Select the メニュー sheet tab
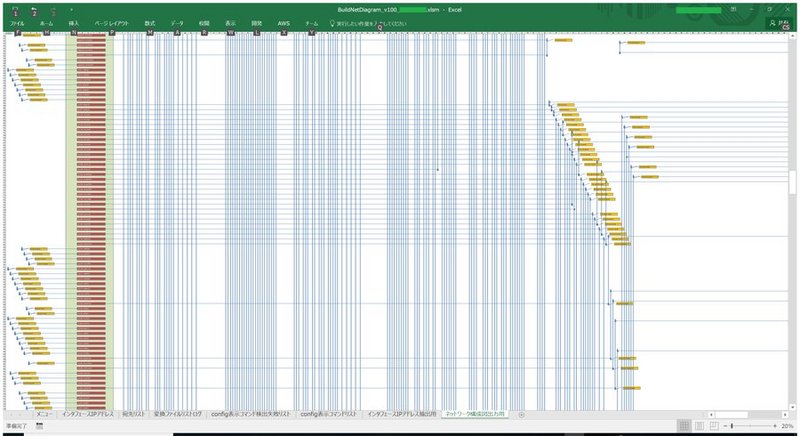Screen dimensions: 800x436 pos(44,415)
